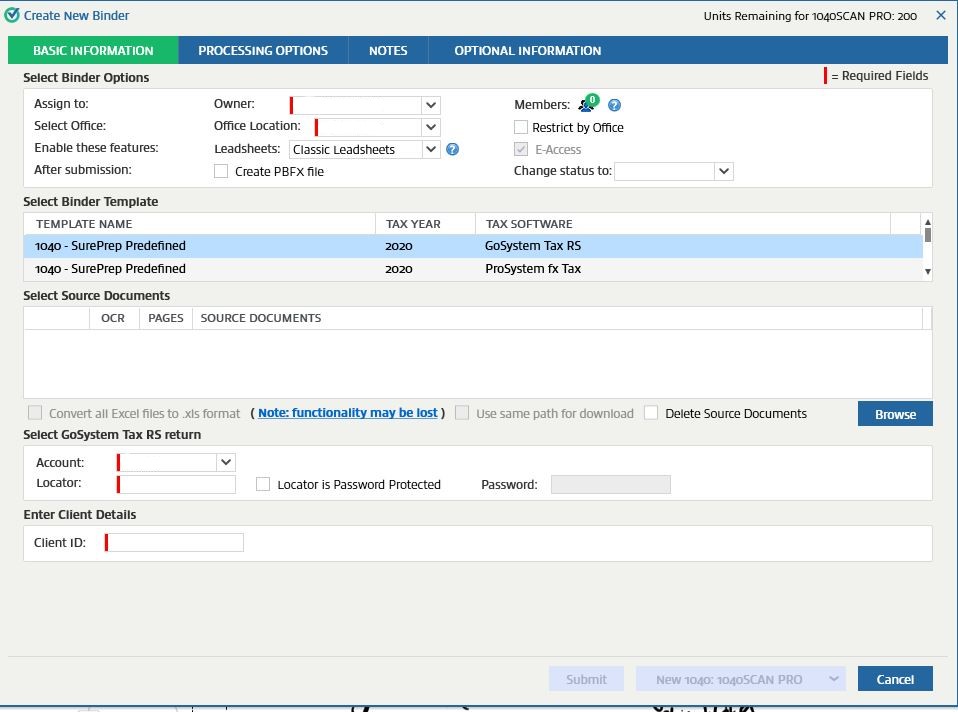The height and width of the screenshot is (712, 958).
Task: Check Create PBFX file option
Action: [221, 171]
